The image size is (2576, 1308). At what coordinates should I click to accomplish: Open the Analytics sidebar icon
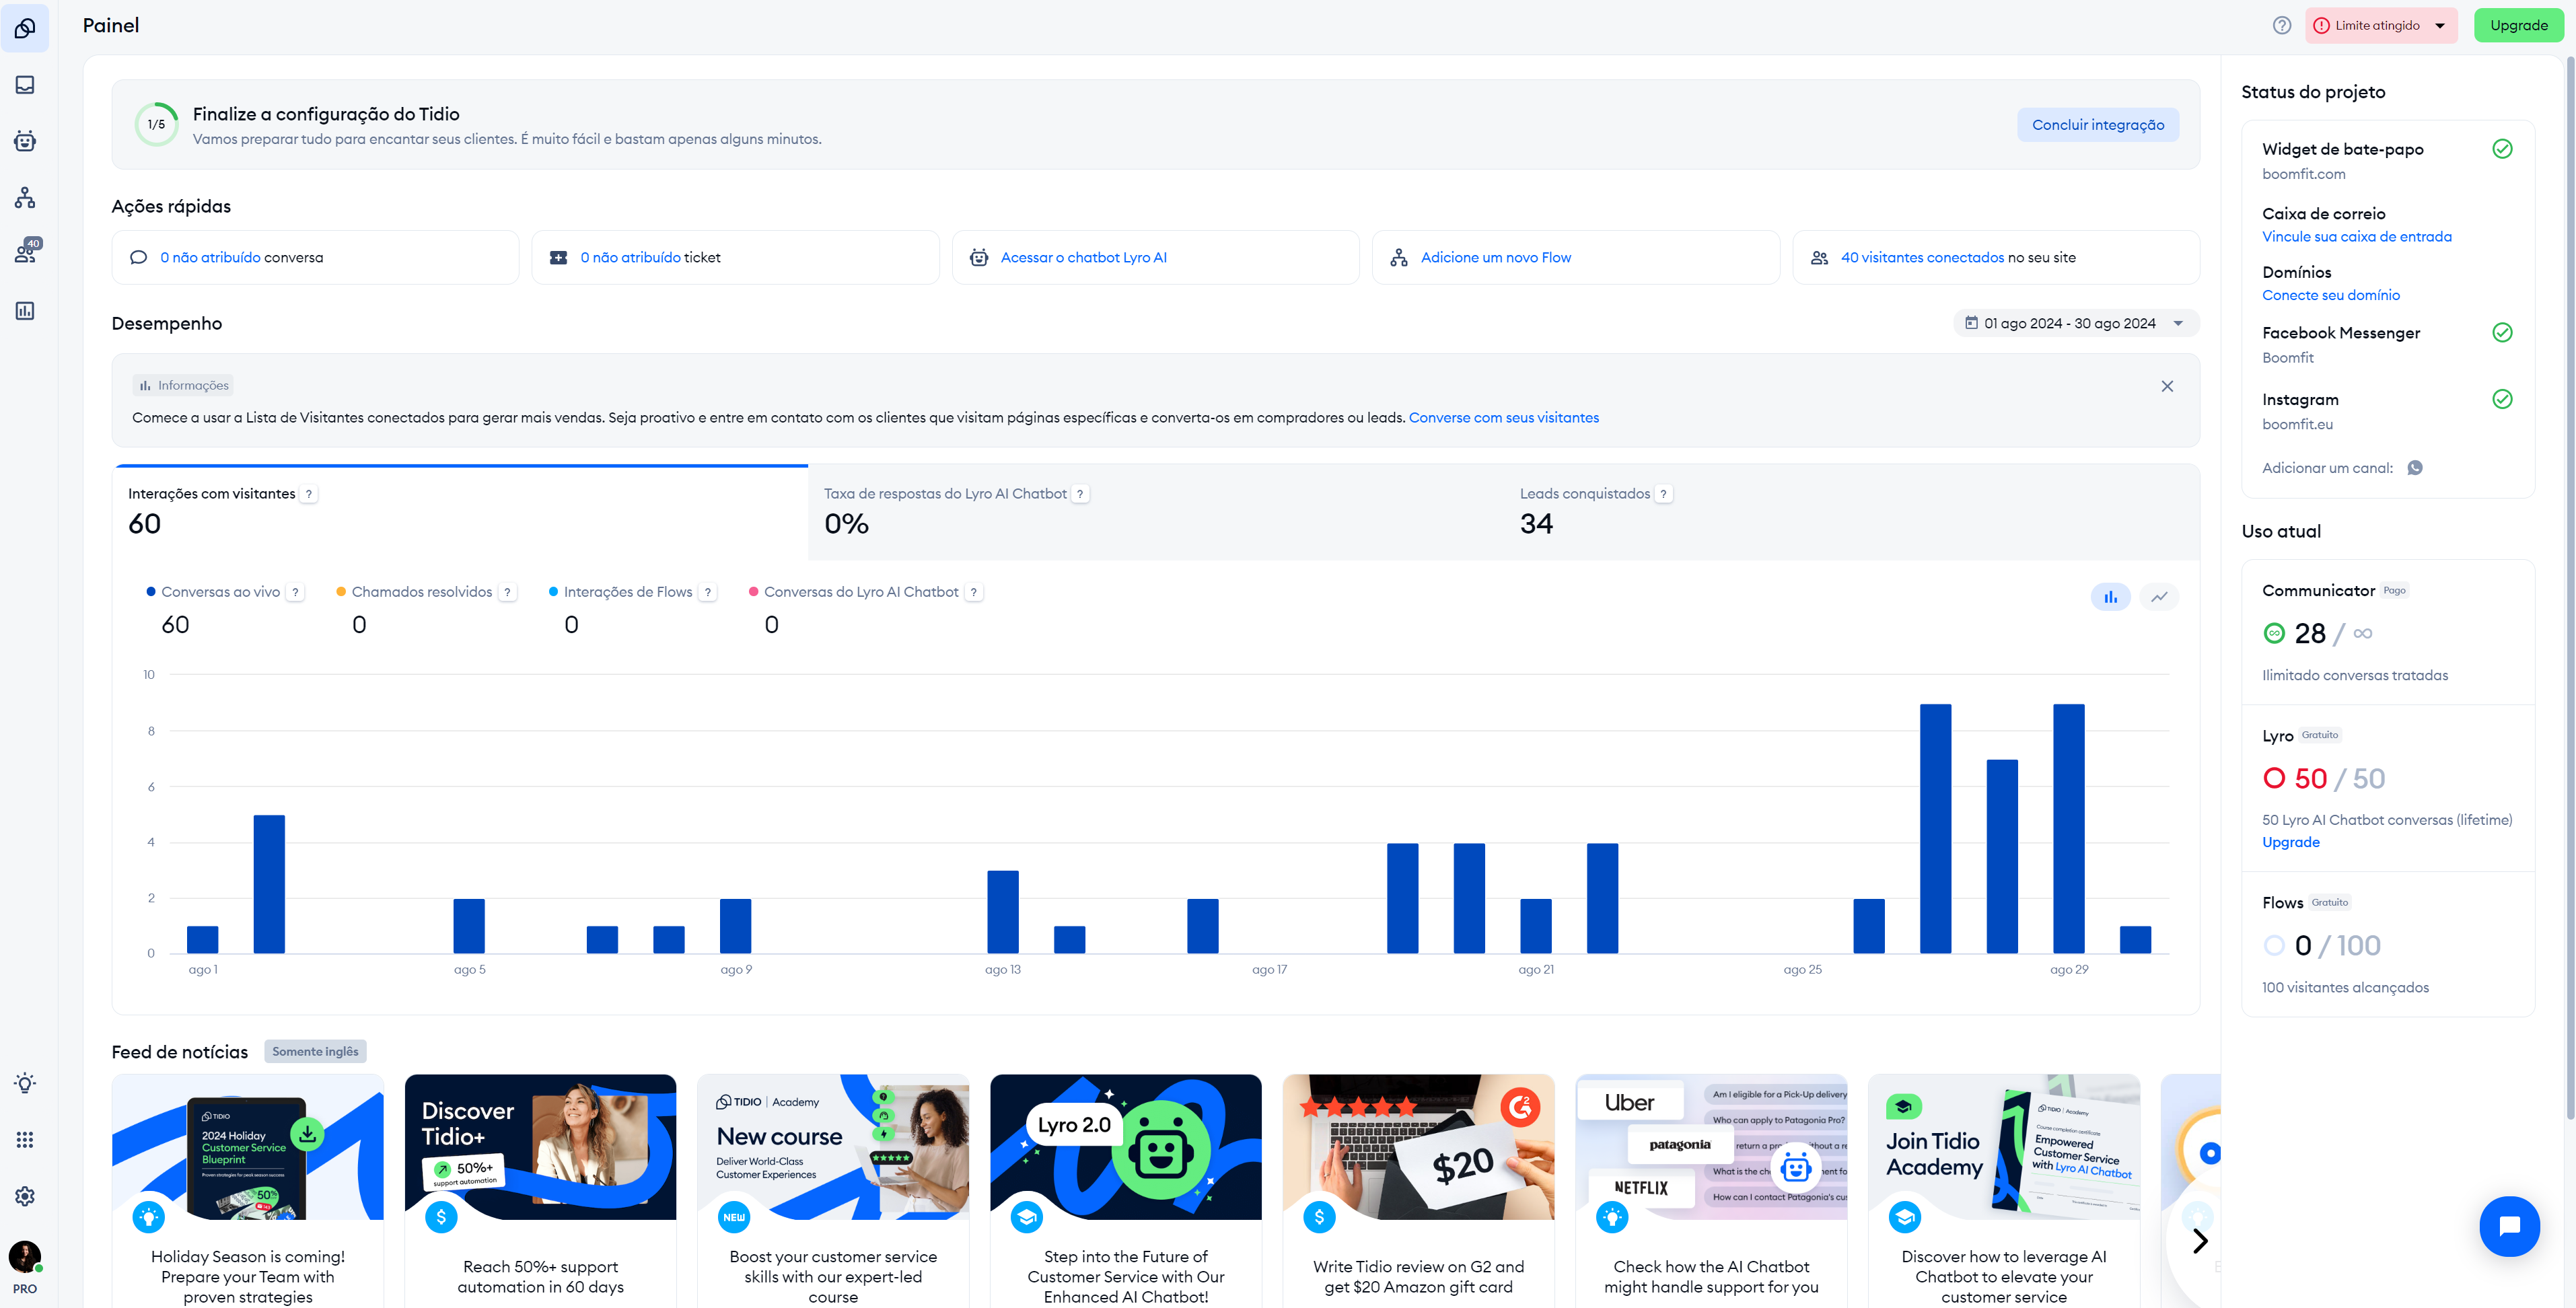pos(25,311)
